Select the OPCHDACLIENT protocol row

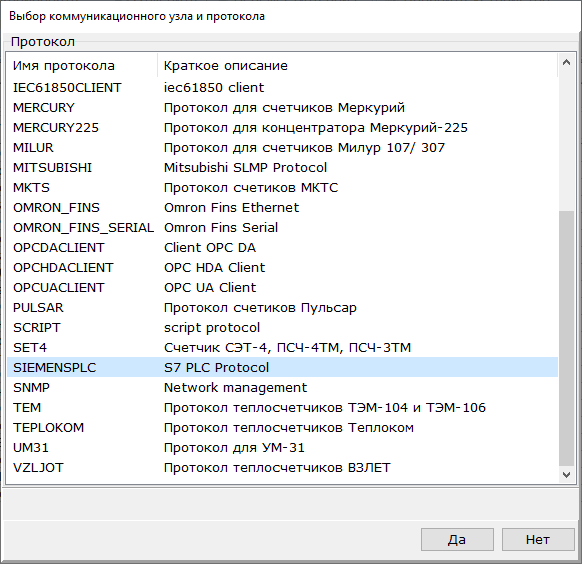pos(282,268)
